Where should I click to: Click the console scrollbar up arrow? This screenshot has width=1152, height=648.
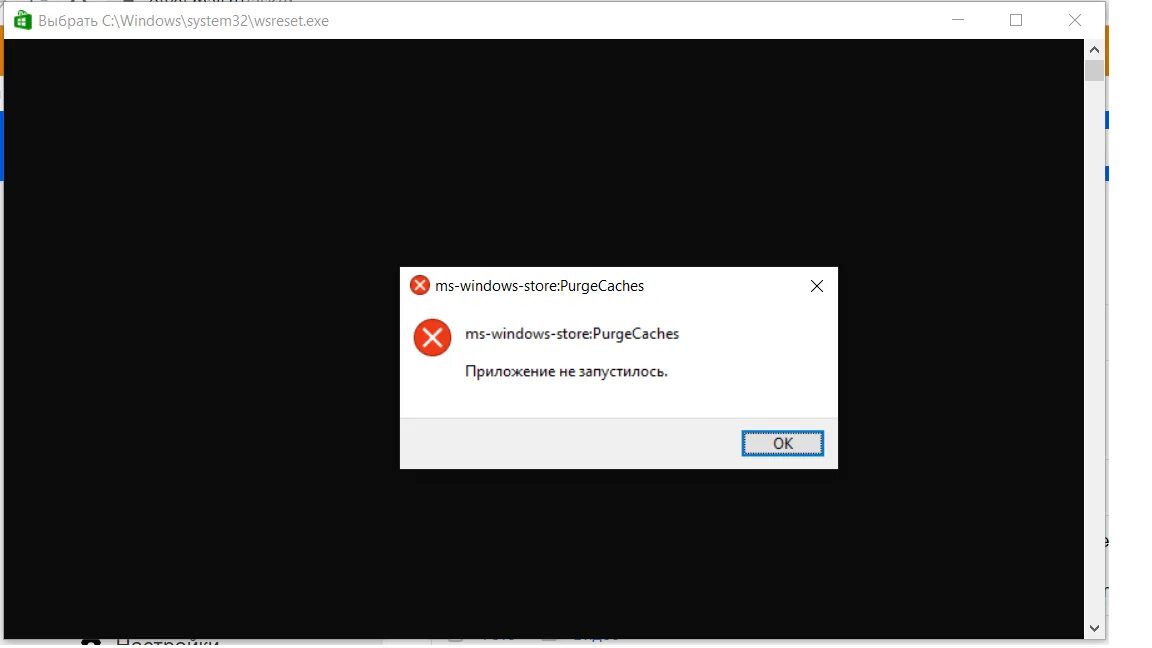click(1094, 49)
